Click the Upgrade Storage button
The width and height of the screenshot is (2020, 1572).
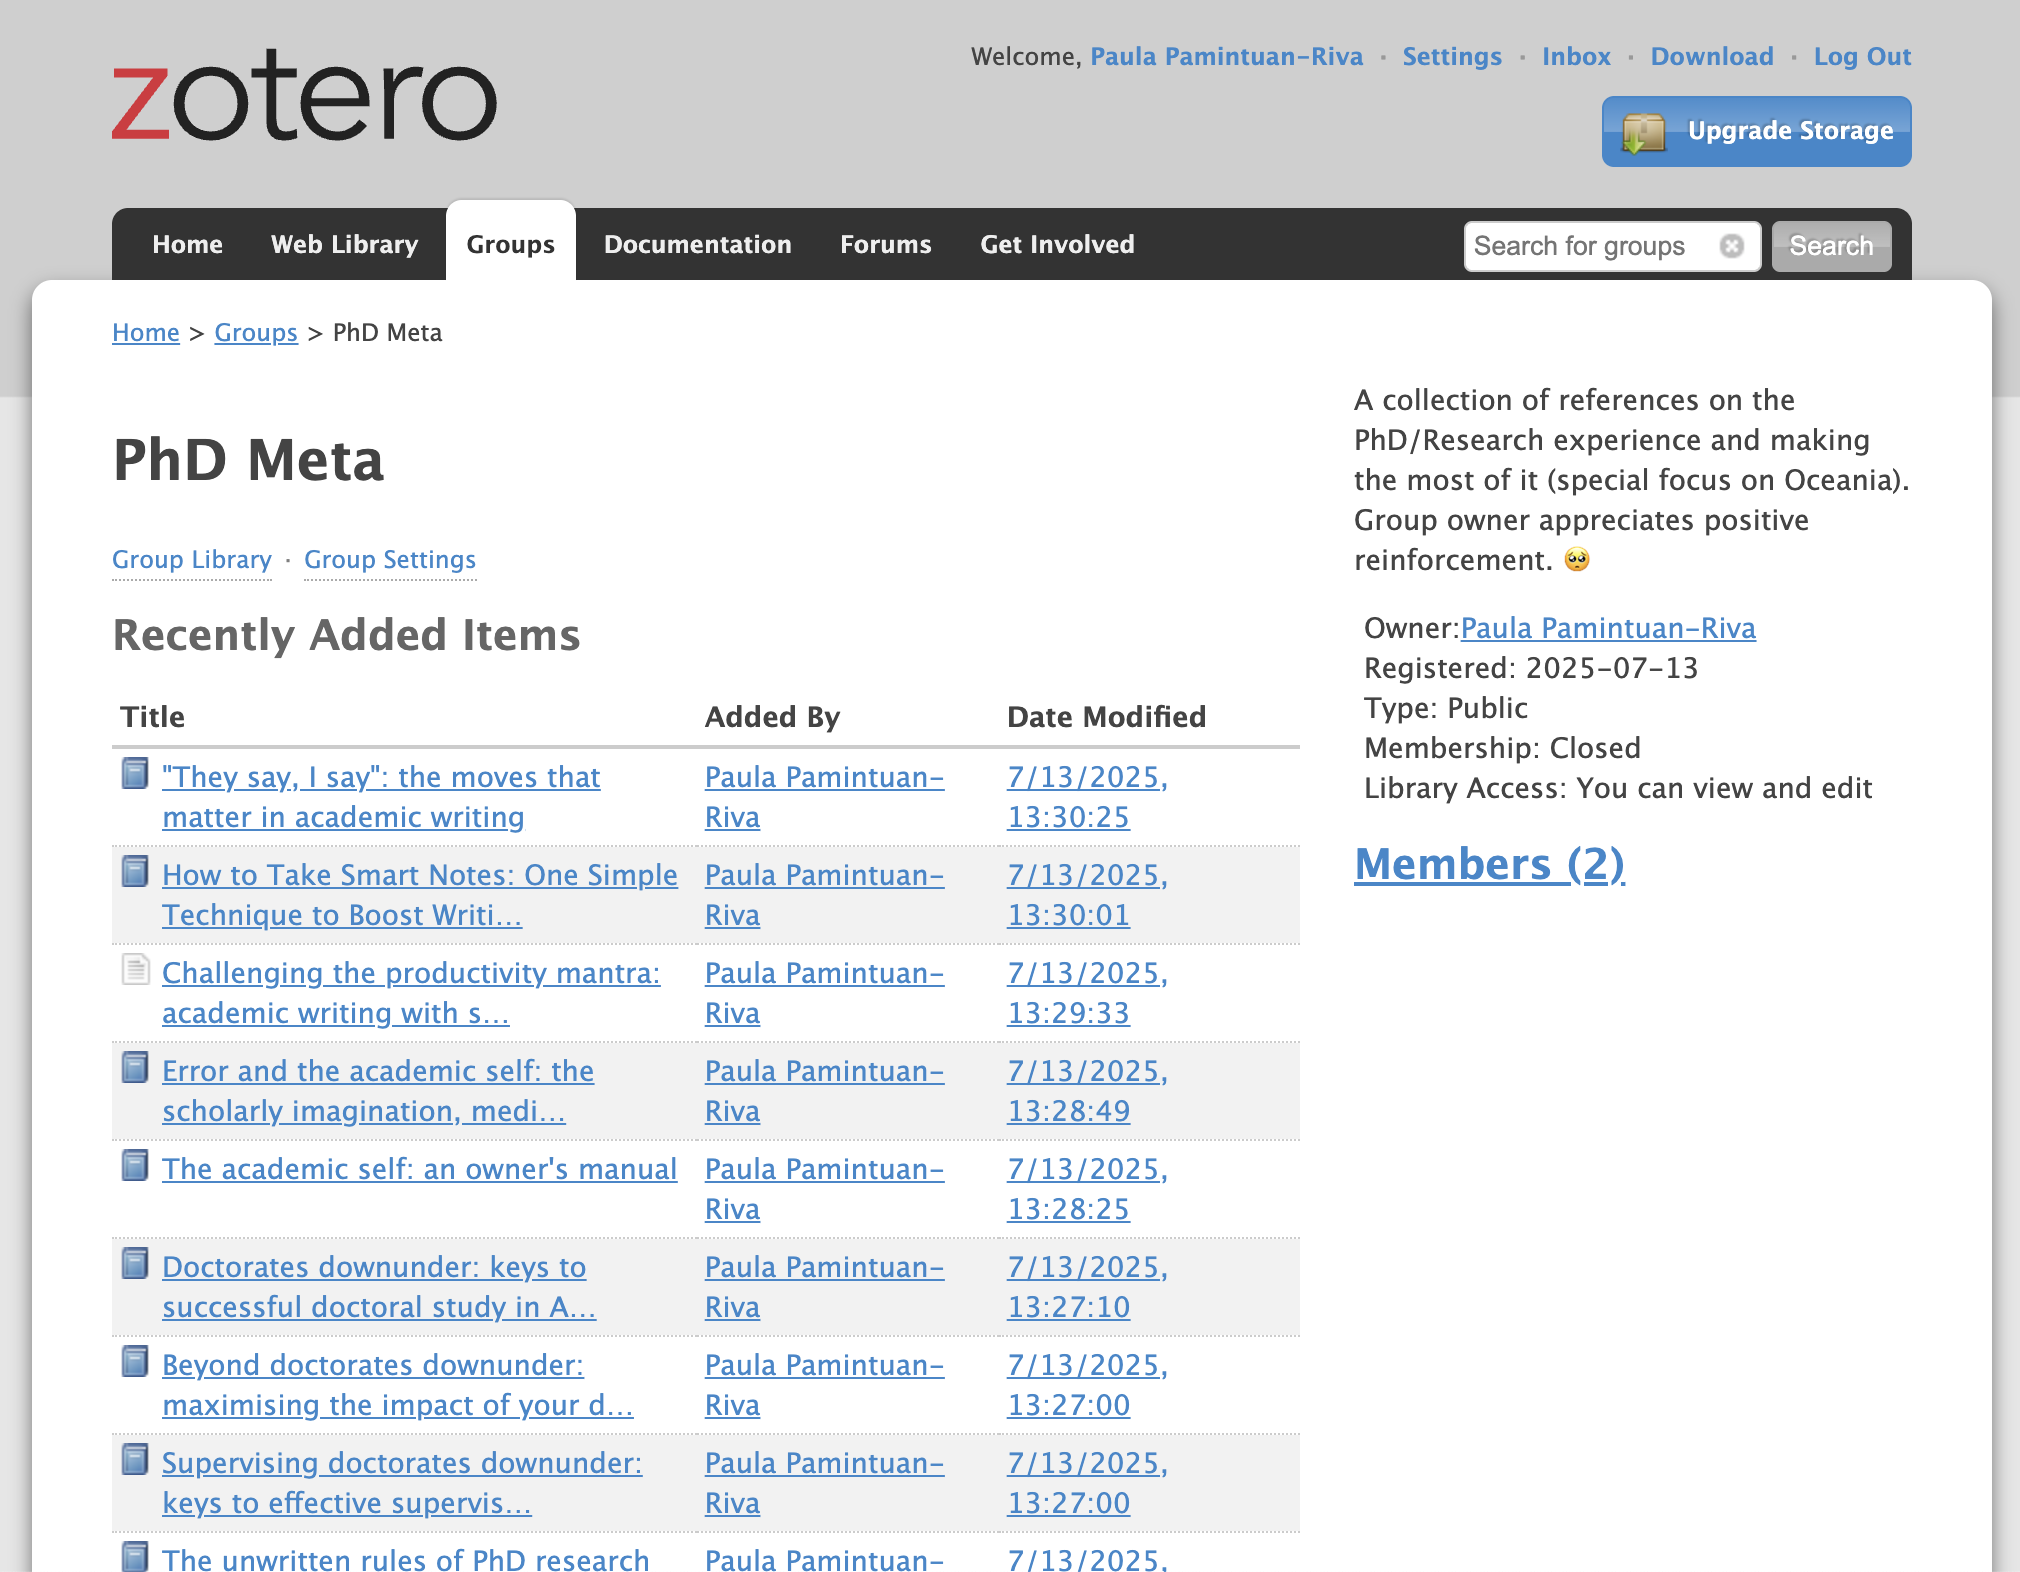click(x=1756, y=131)
